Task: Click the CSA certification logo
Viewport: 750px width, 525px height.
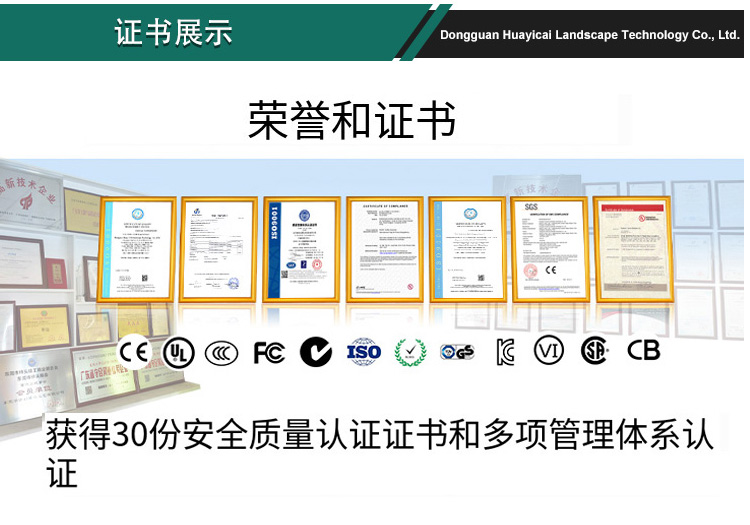Action: point(595,351)
